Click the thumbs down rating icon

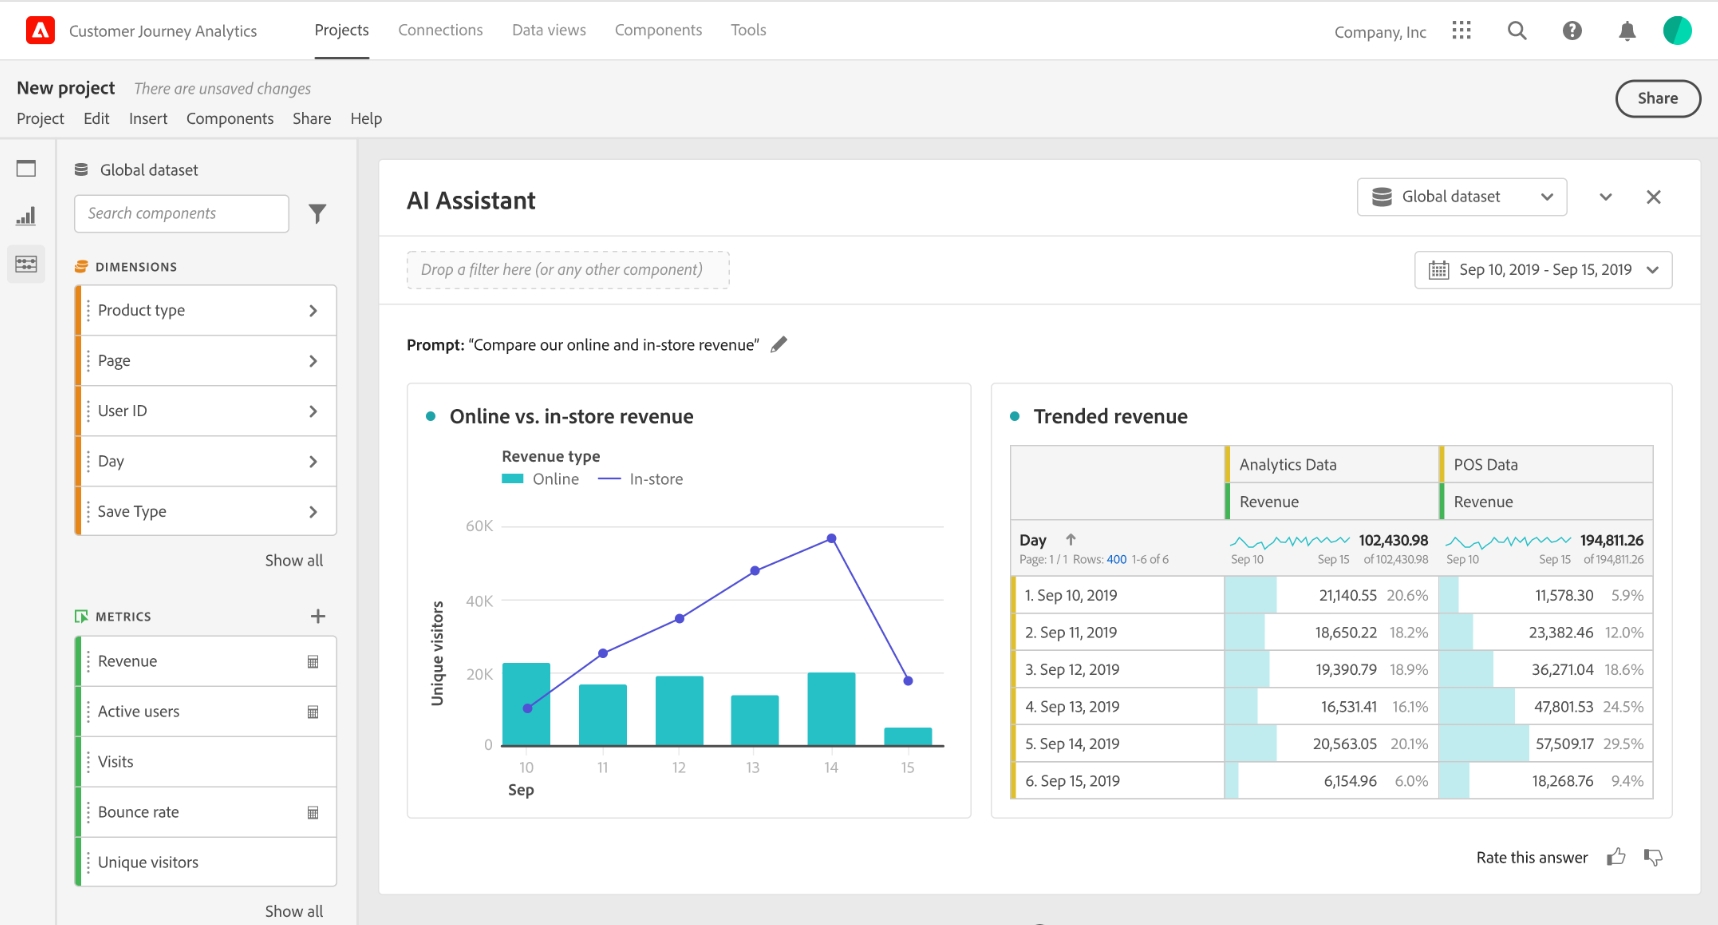(1653, 857)
